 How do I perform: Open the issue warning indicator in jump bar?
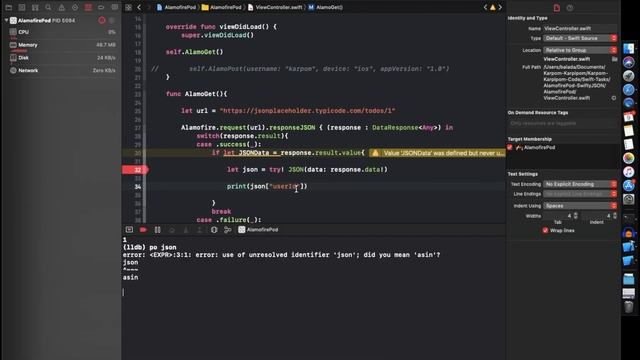point(493,7)
